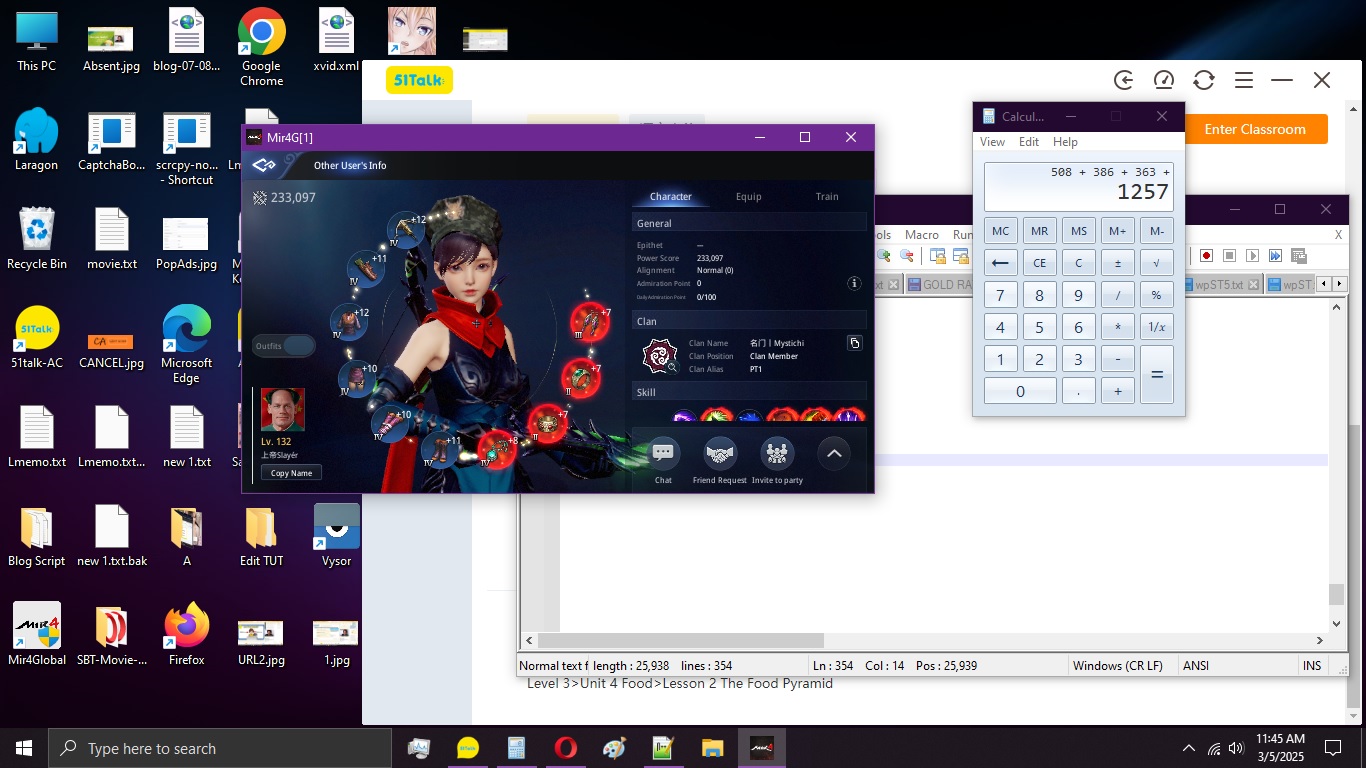Inspect the +8 necklace accessory slot
The image size is (1366, 768).
click(497, 448)
